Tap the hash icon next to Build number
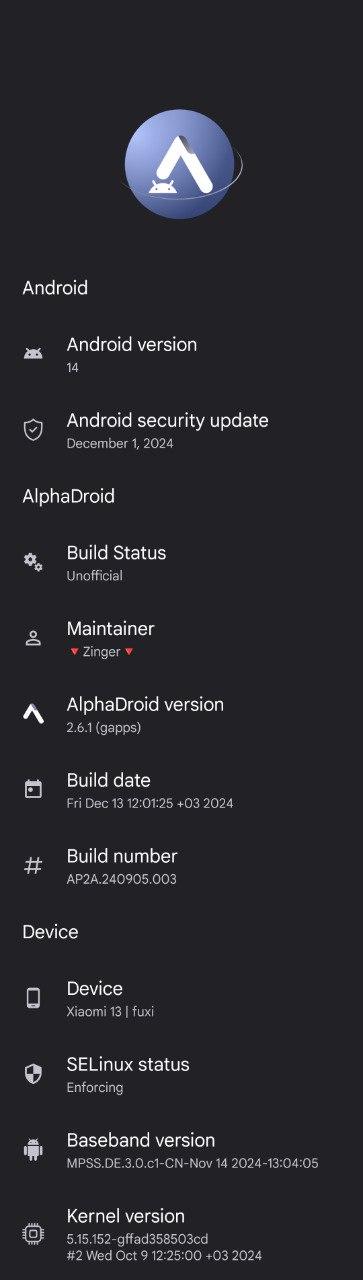The height and width of the screenshot is (1280, 363). pos(33,866)
